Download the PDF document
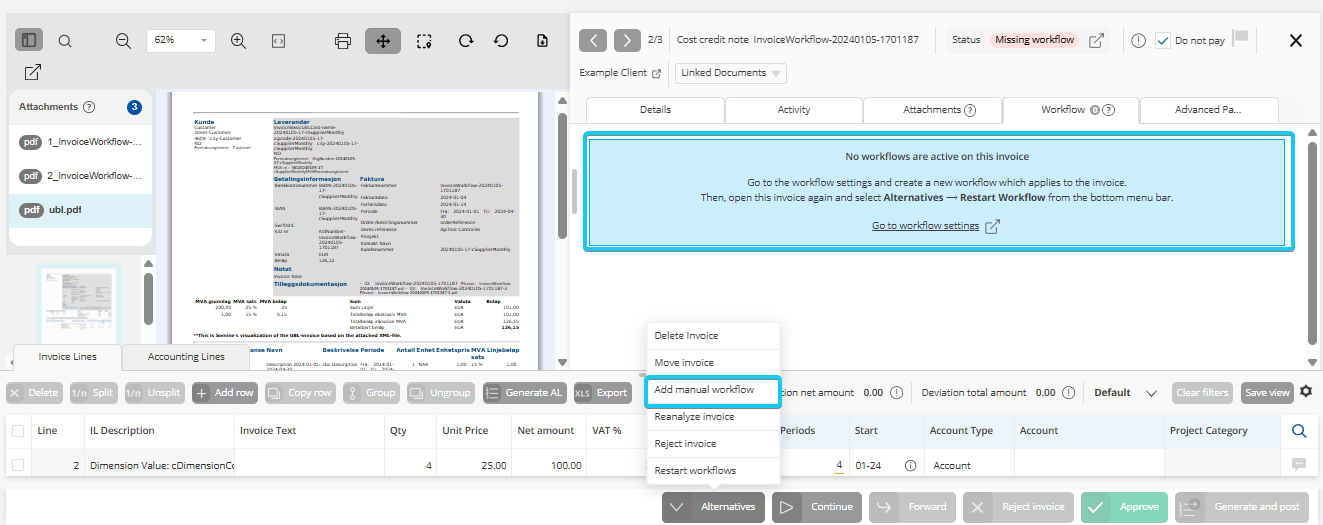The image size is (1323, 525). point(542,41)
